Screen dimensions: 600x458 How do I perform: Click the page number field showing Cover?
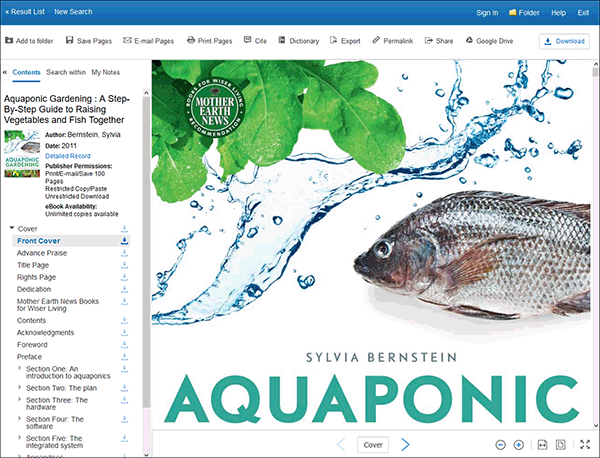tap(373, 445)
